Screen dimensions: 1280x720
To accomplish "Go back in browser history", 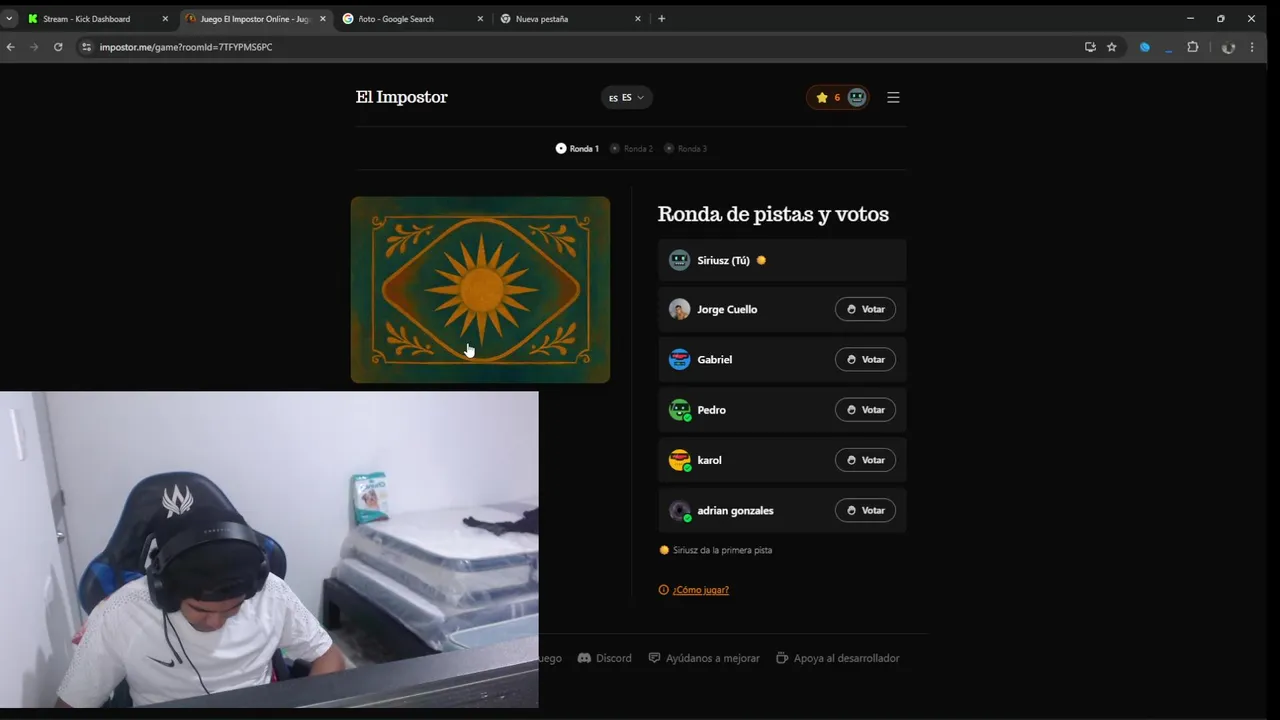I will point(11,47).
